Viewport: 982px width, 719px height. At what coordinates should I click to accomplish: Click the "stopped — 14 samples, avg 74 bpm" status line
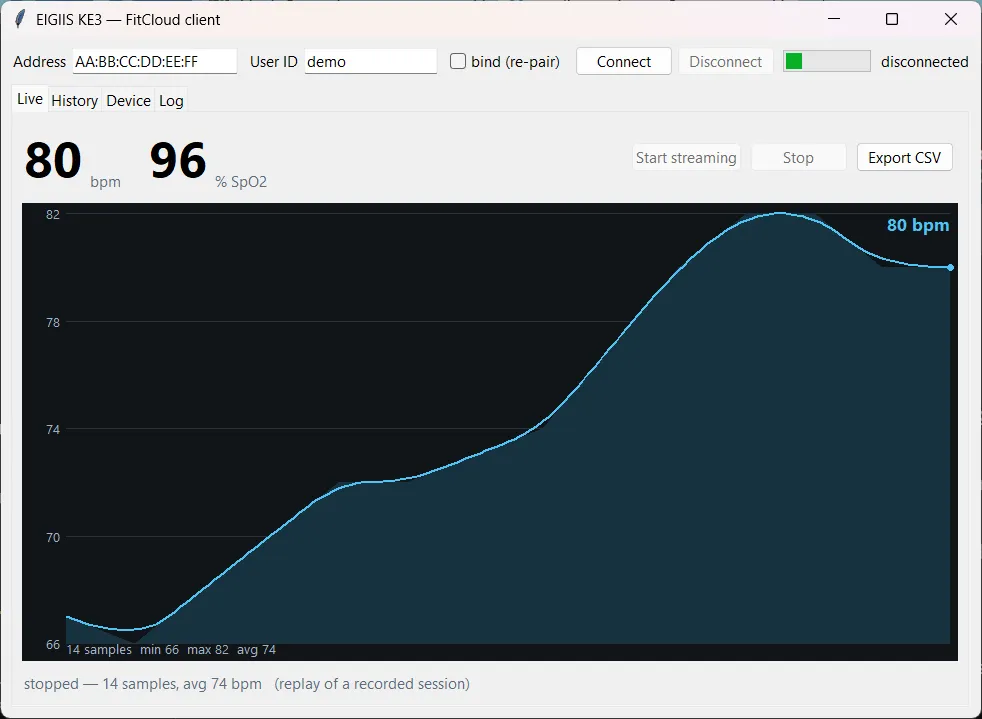tap(143, 684)
